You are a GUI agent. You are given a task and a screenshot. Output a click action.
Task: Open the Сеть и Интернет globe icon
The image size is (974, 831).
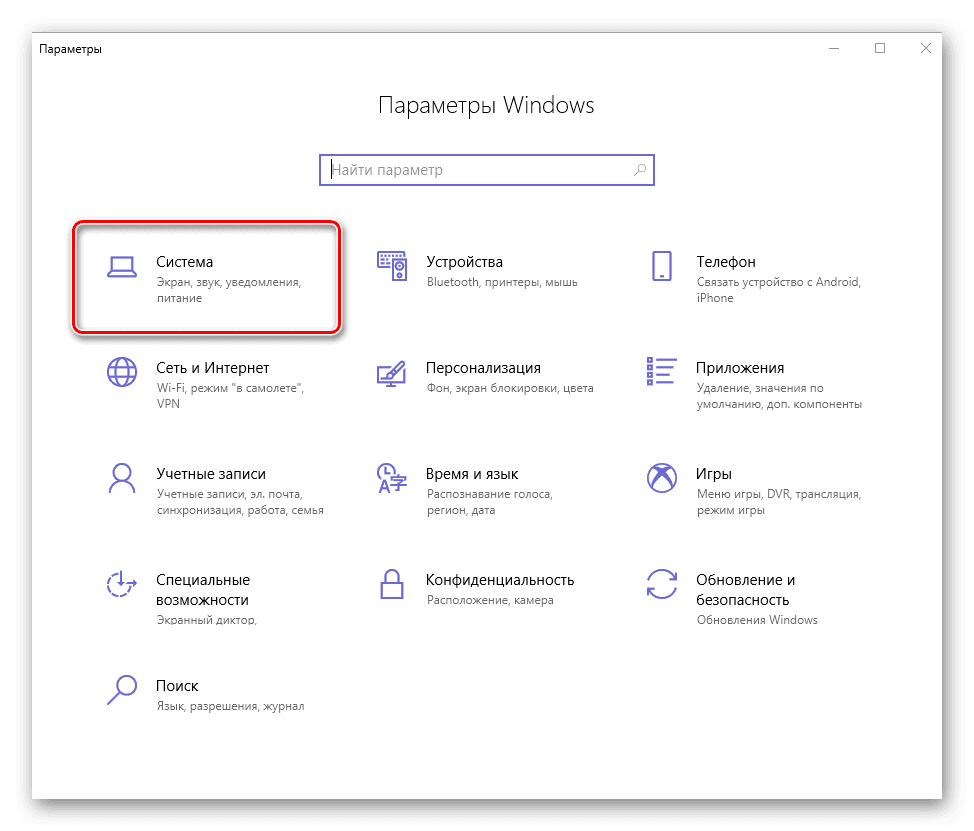[122, 372]
